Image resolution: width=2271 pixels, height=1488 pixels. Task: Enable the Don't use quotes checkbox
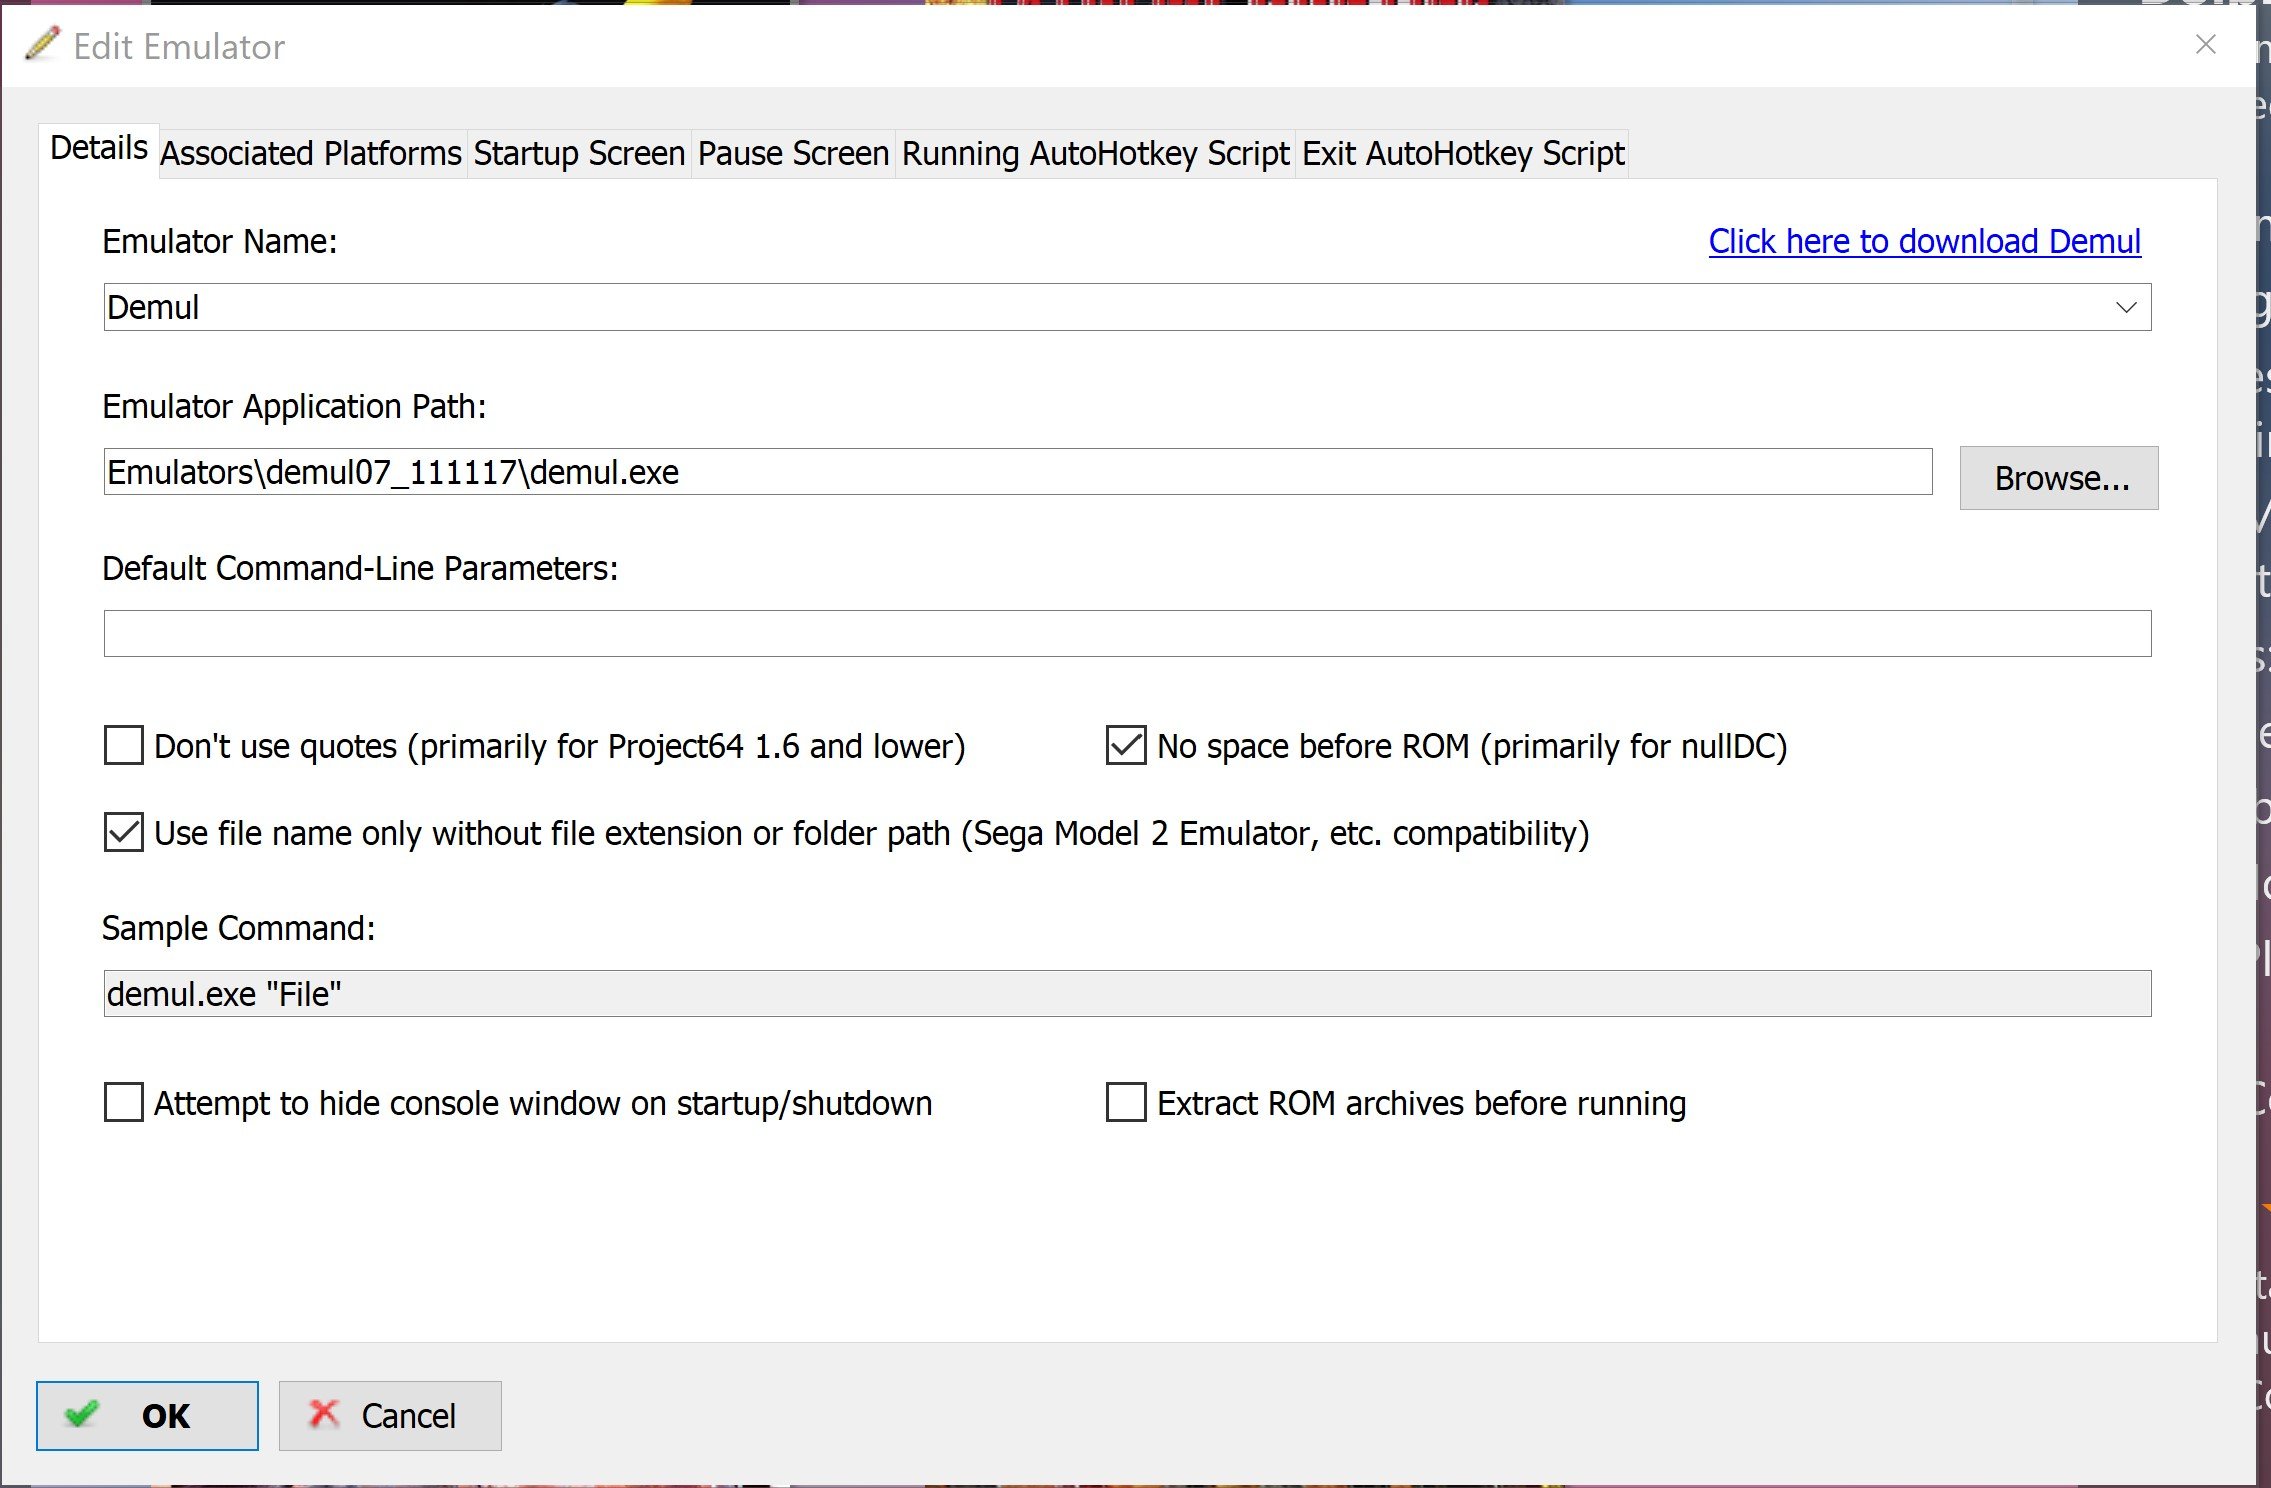click(123, 746)
